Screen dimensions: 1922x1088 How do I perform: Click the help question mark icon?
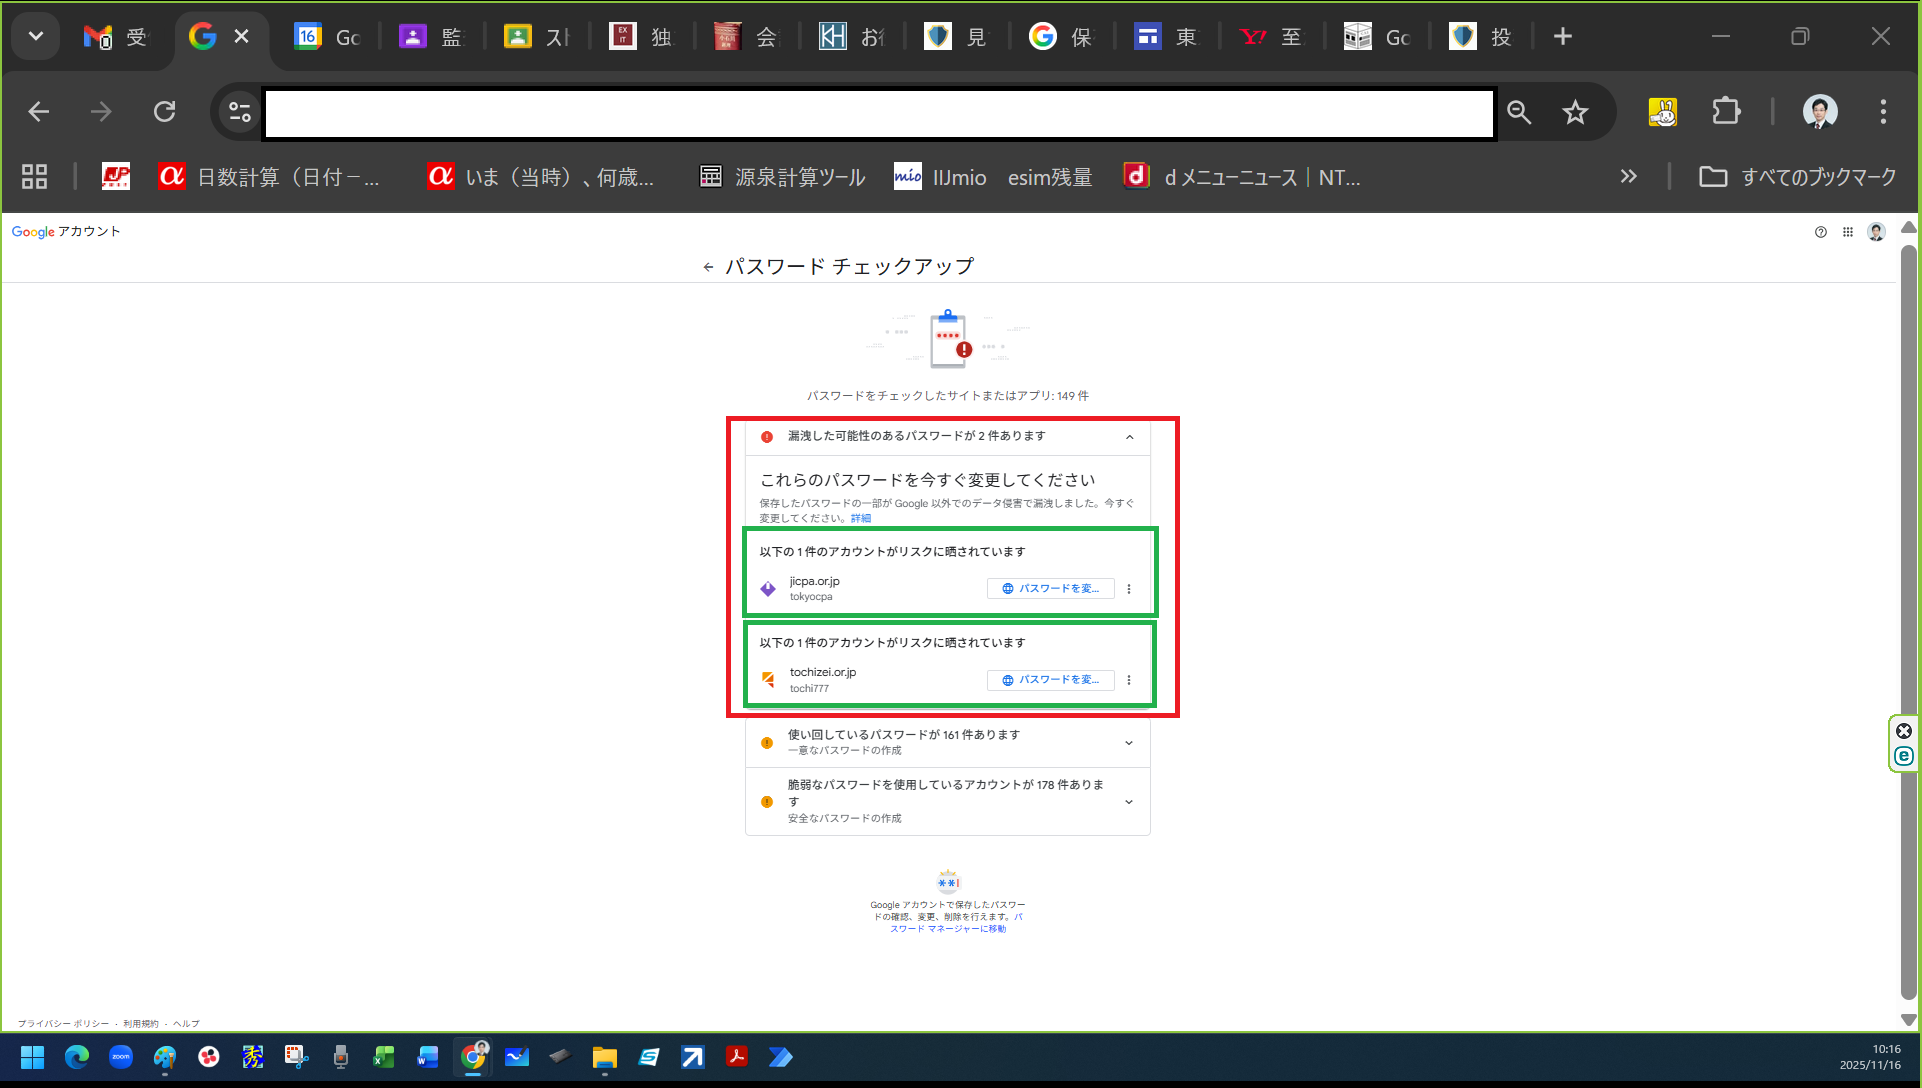(x=1820, y=232)
